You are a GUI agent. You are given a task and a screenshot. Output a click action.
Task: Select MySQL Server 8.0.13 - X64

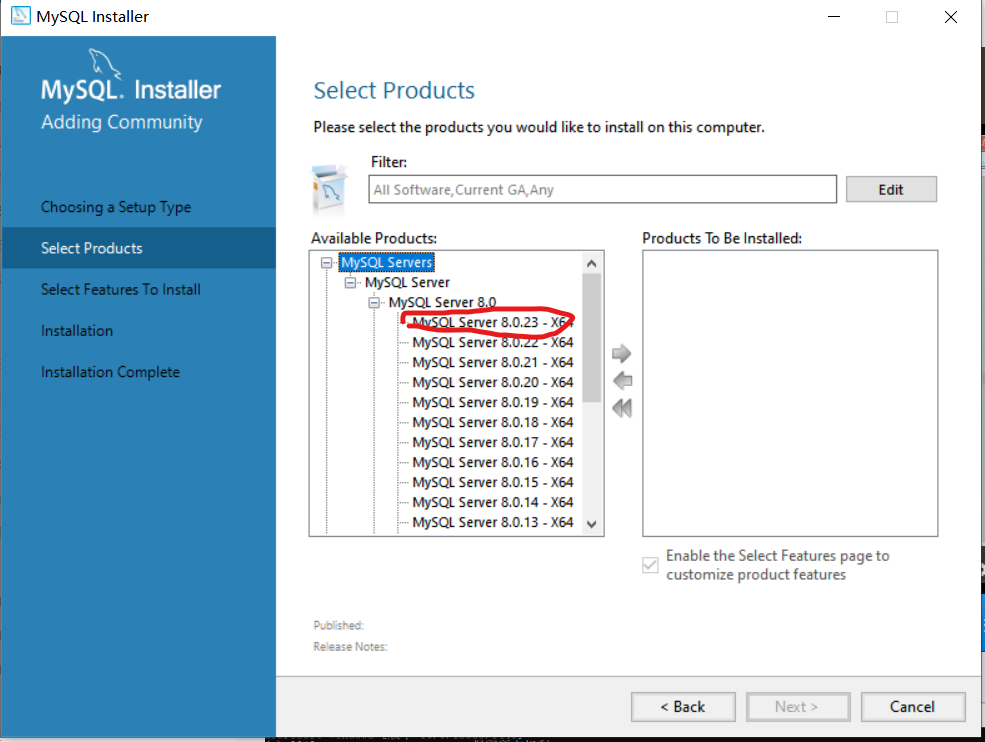point(492,523)
